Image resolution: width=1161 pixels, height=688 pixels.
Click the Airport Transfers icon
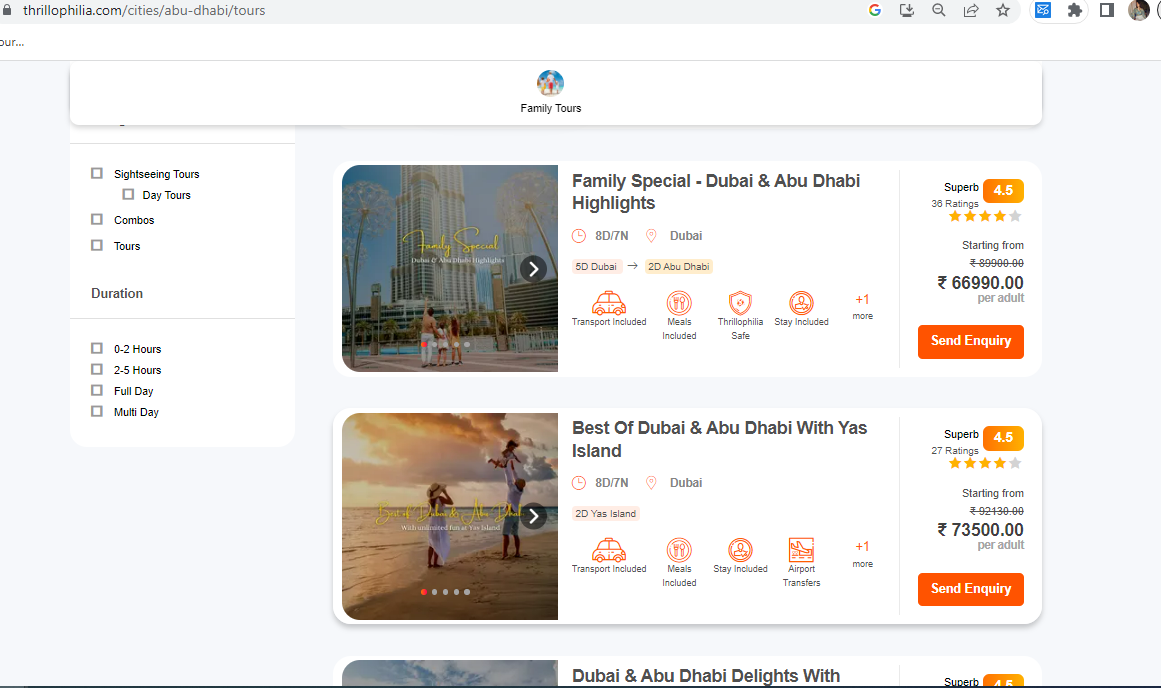801,550
